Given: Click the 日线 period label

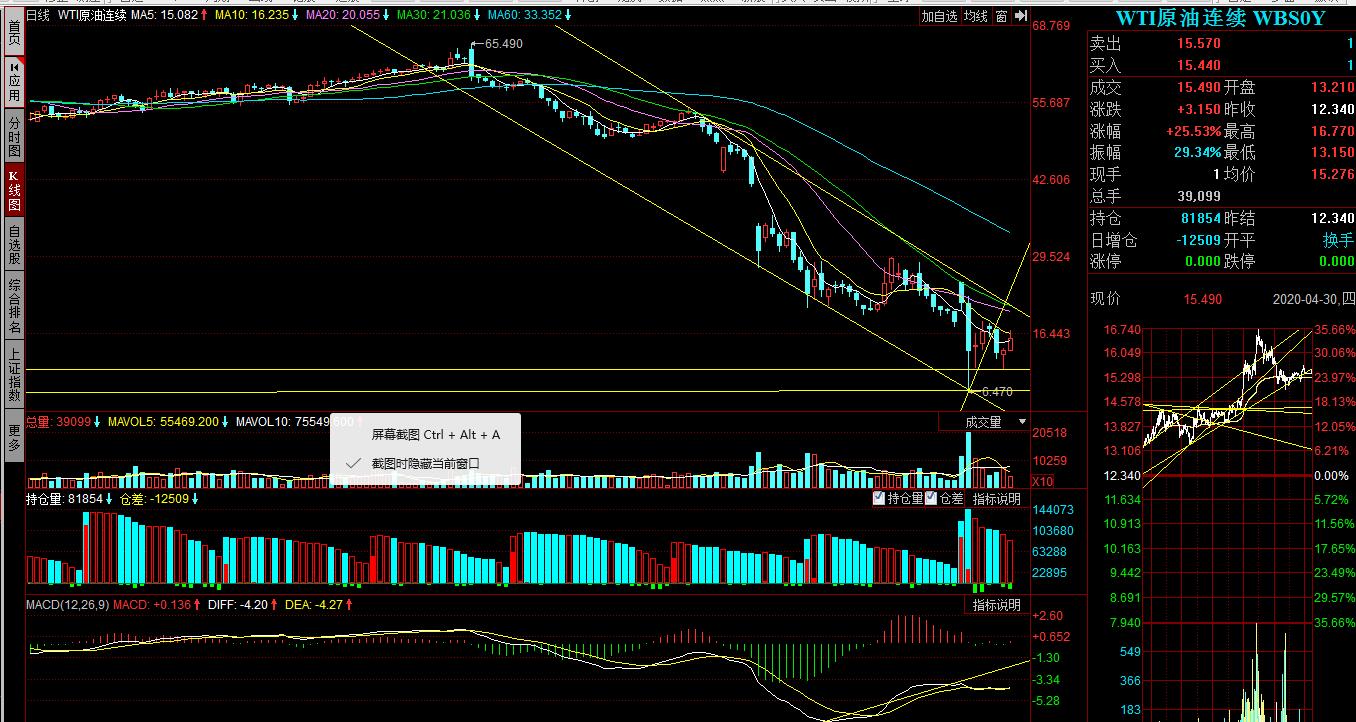Looking at the screenshot, I should [x=38, y=16].
